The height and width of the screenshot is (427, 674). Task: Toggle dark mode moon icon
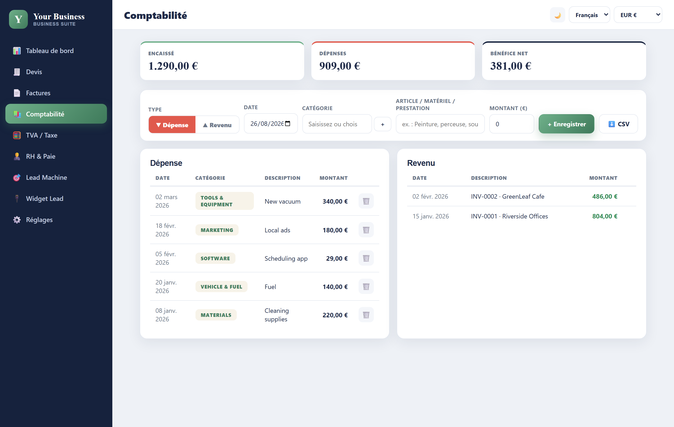pyautogui.click(x=558, y=15)
